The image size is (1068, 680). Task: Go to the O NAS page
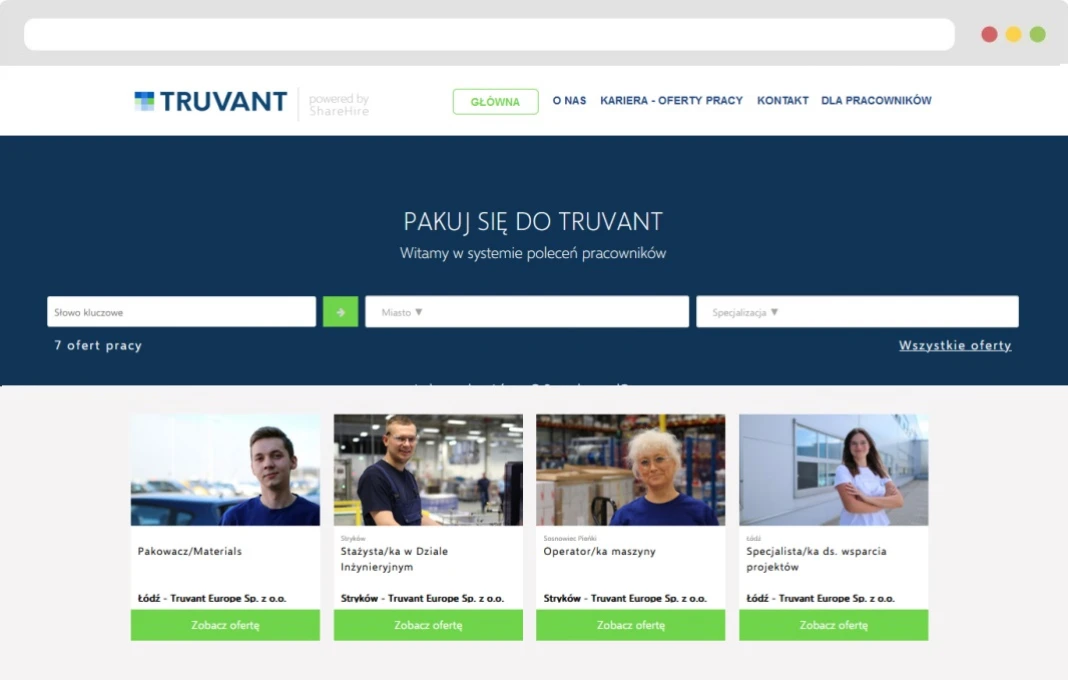tap(569, 100)
